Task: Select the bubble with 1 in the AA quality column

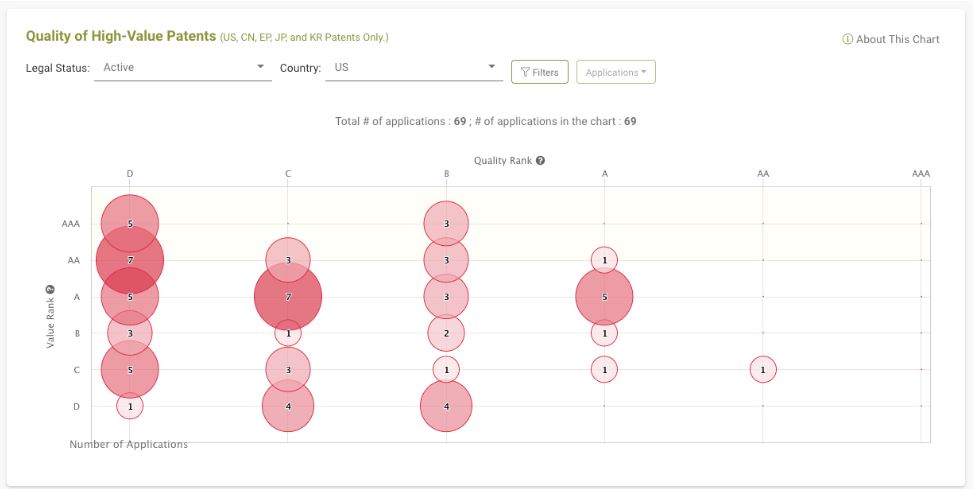Action: click(x=763, y=370)
